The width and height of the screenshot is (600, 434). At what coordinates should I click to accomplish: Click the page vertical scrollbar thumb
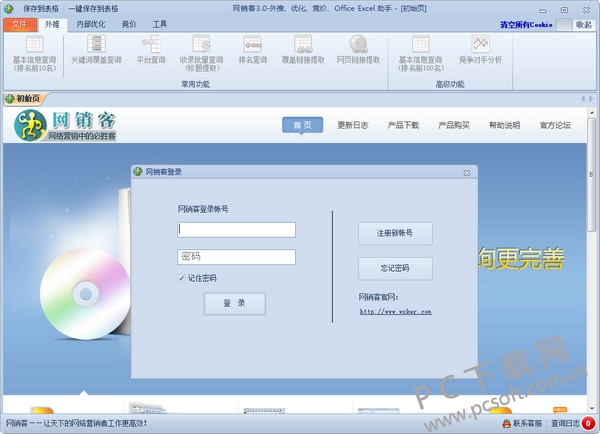(592, 175)
